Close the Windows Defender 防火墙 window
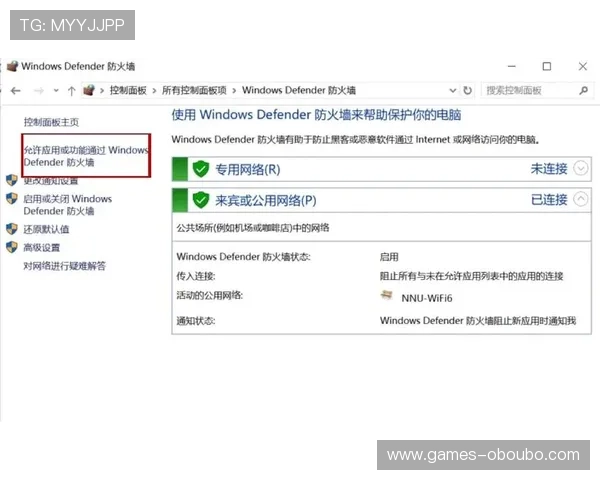The width and height of the screenshot is (600, 480). 582,66
